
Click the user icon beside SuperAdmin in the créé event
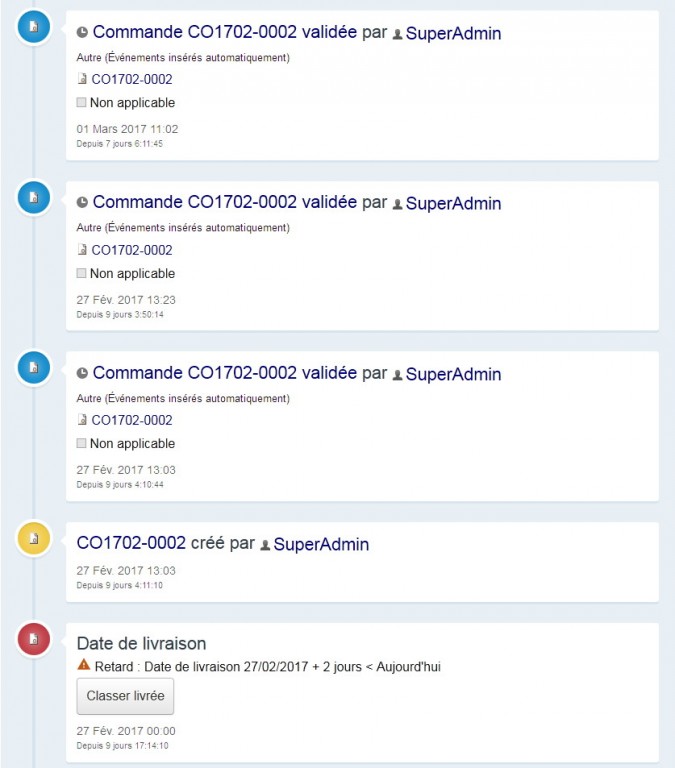point(265,545)
